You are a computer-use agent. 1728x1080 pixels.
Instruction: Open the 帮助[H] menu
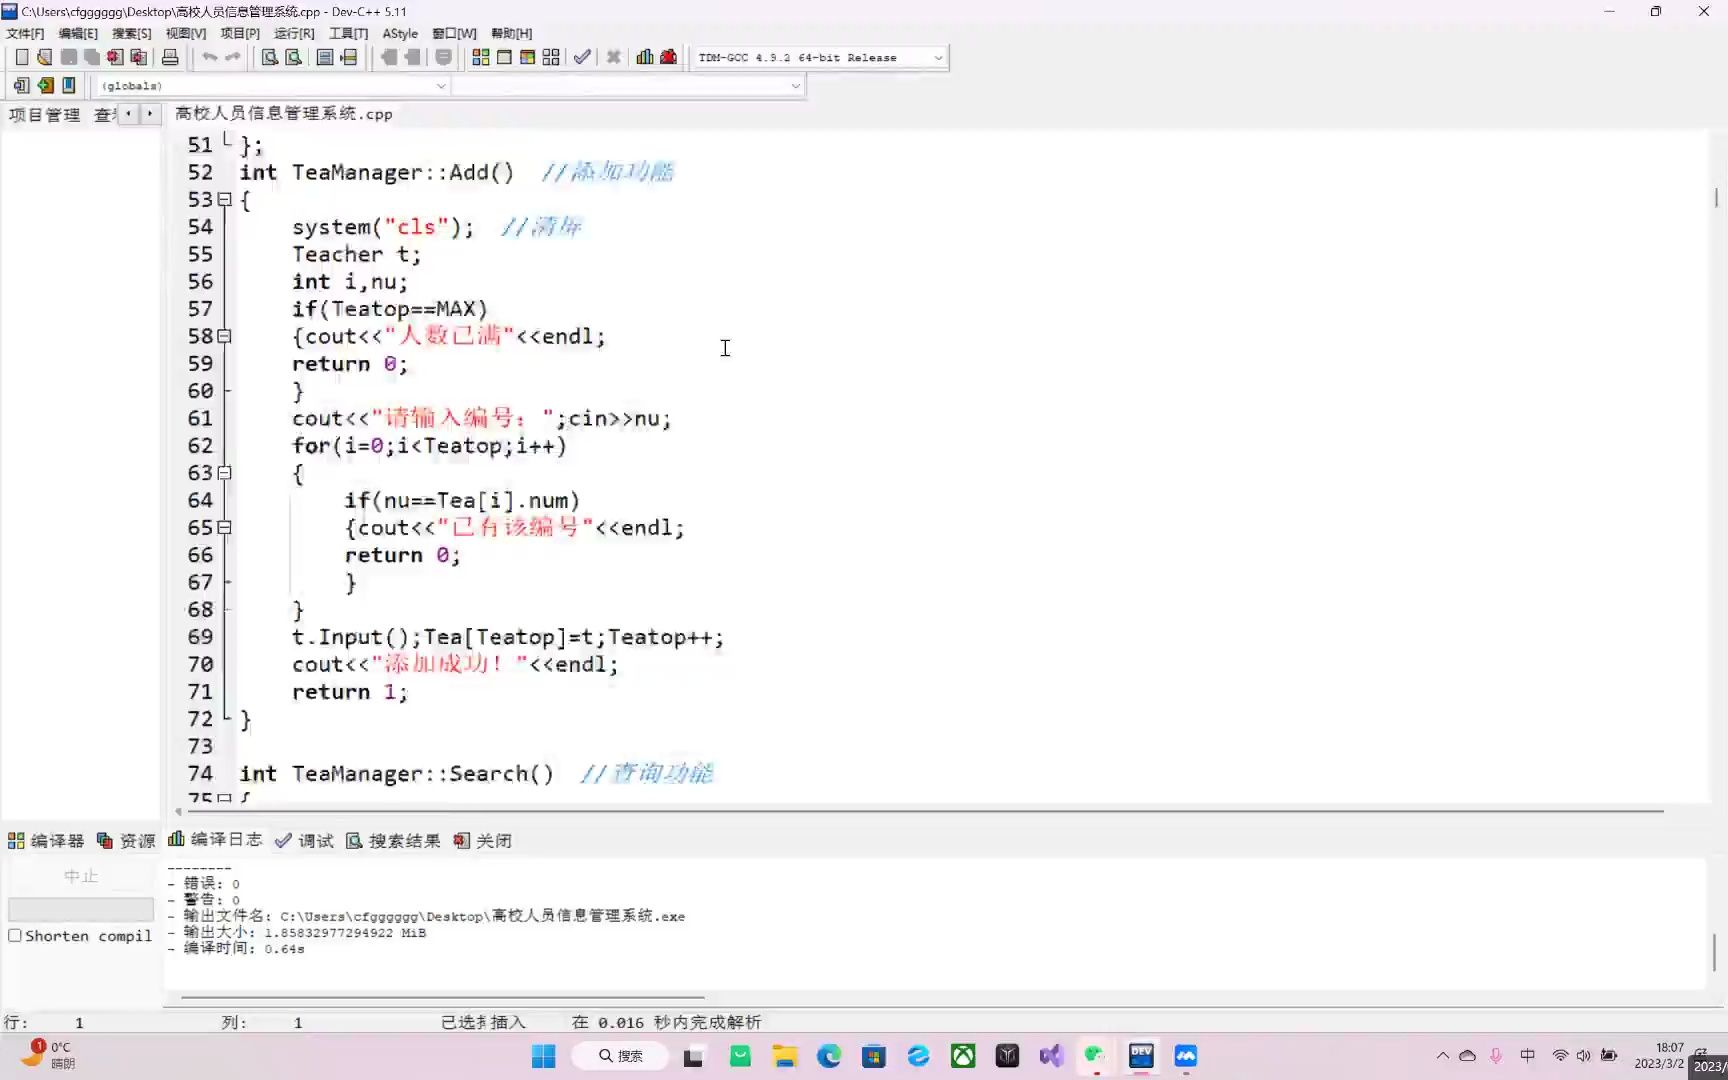click(x=511, y=33)
